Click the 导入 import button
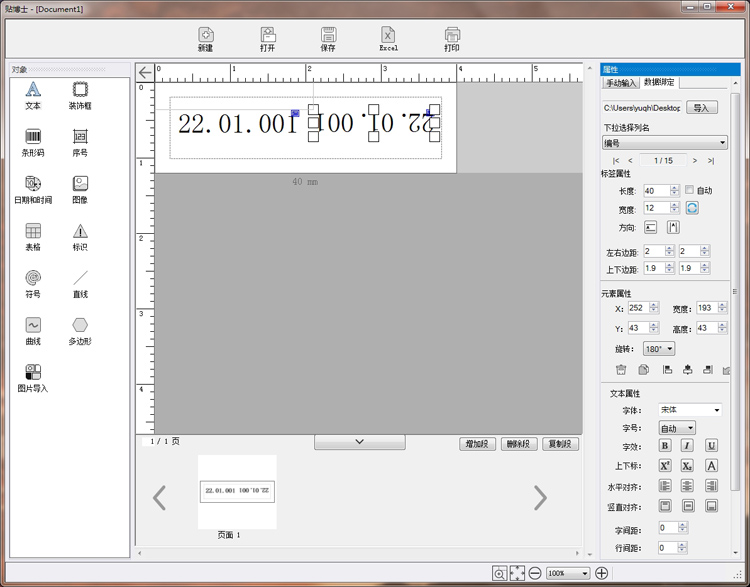This screenshot has width=750, height=587. 700,108
